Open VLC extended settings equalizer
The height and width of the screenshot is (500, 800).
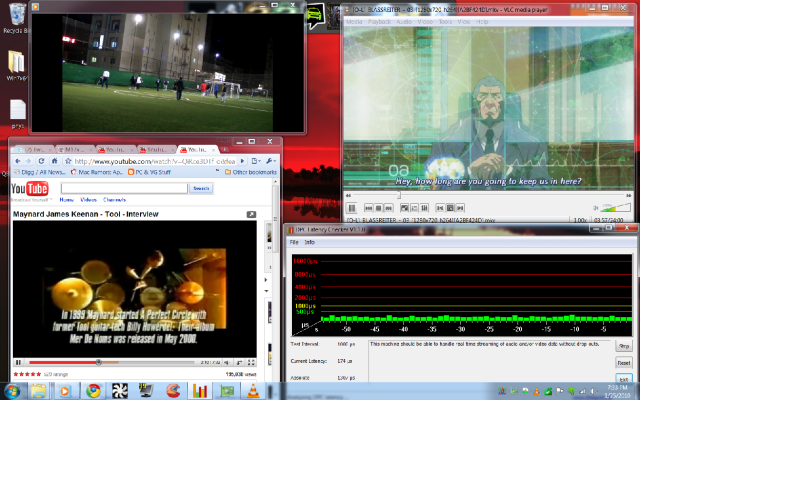[424, 208]
